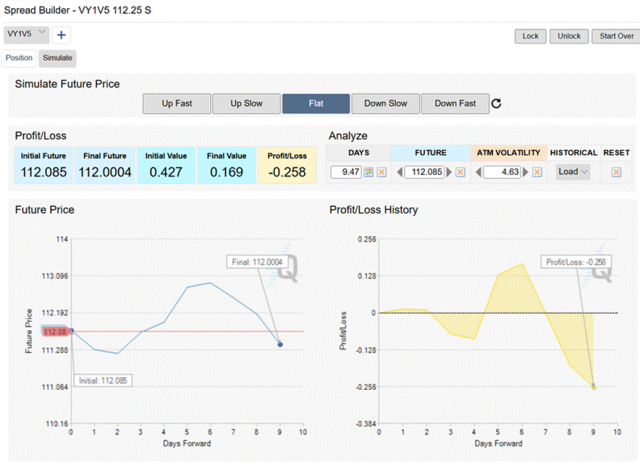The image size is (640, 466).
Task: Switch to the Position tab
Action: click(19, 58)
